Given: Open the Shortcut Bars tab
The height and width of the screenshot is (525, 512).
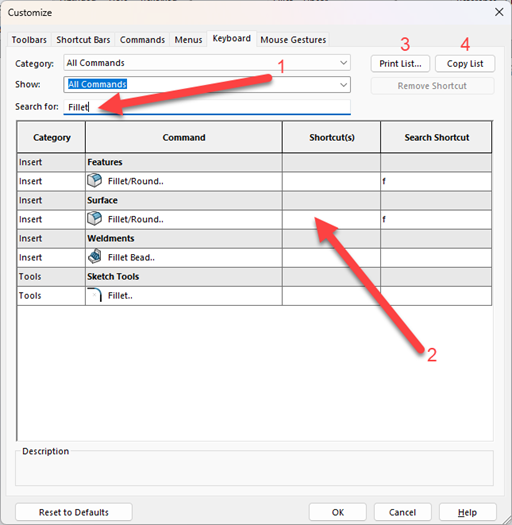Looking at the screenshot, I should point(83,40).
